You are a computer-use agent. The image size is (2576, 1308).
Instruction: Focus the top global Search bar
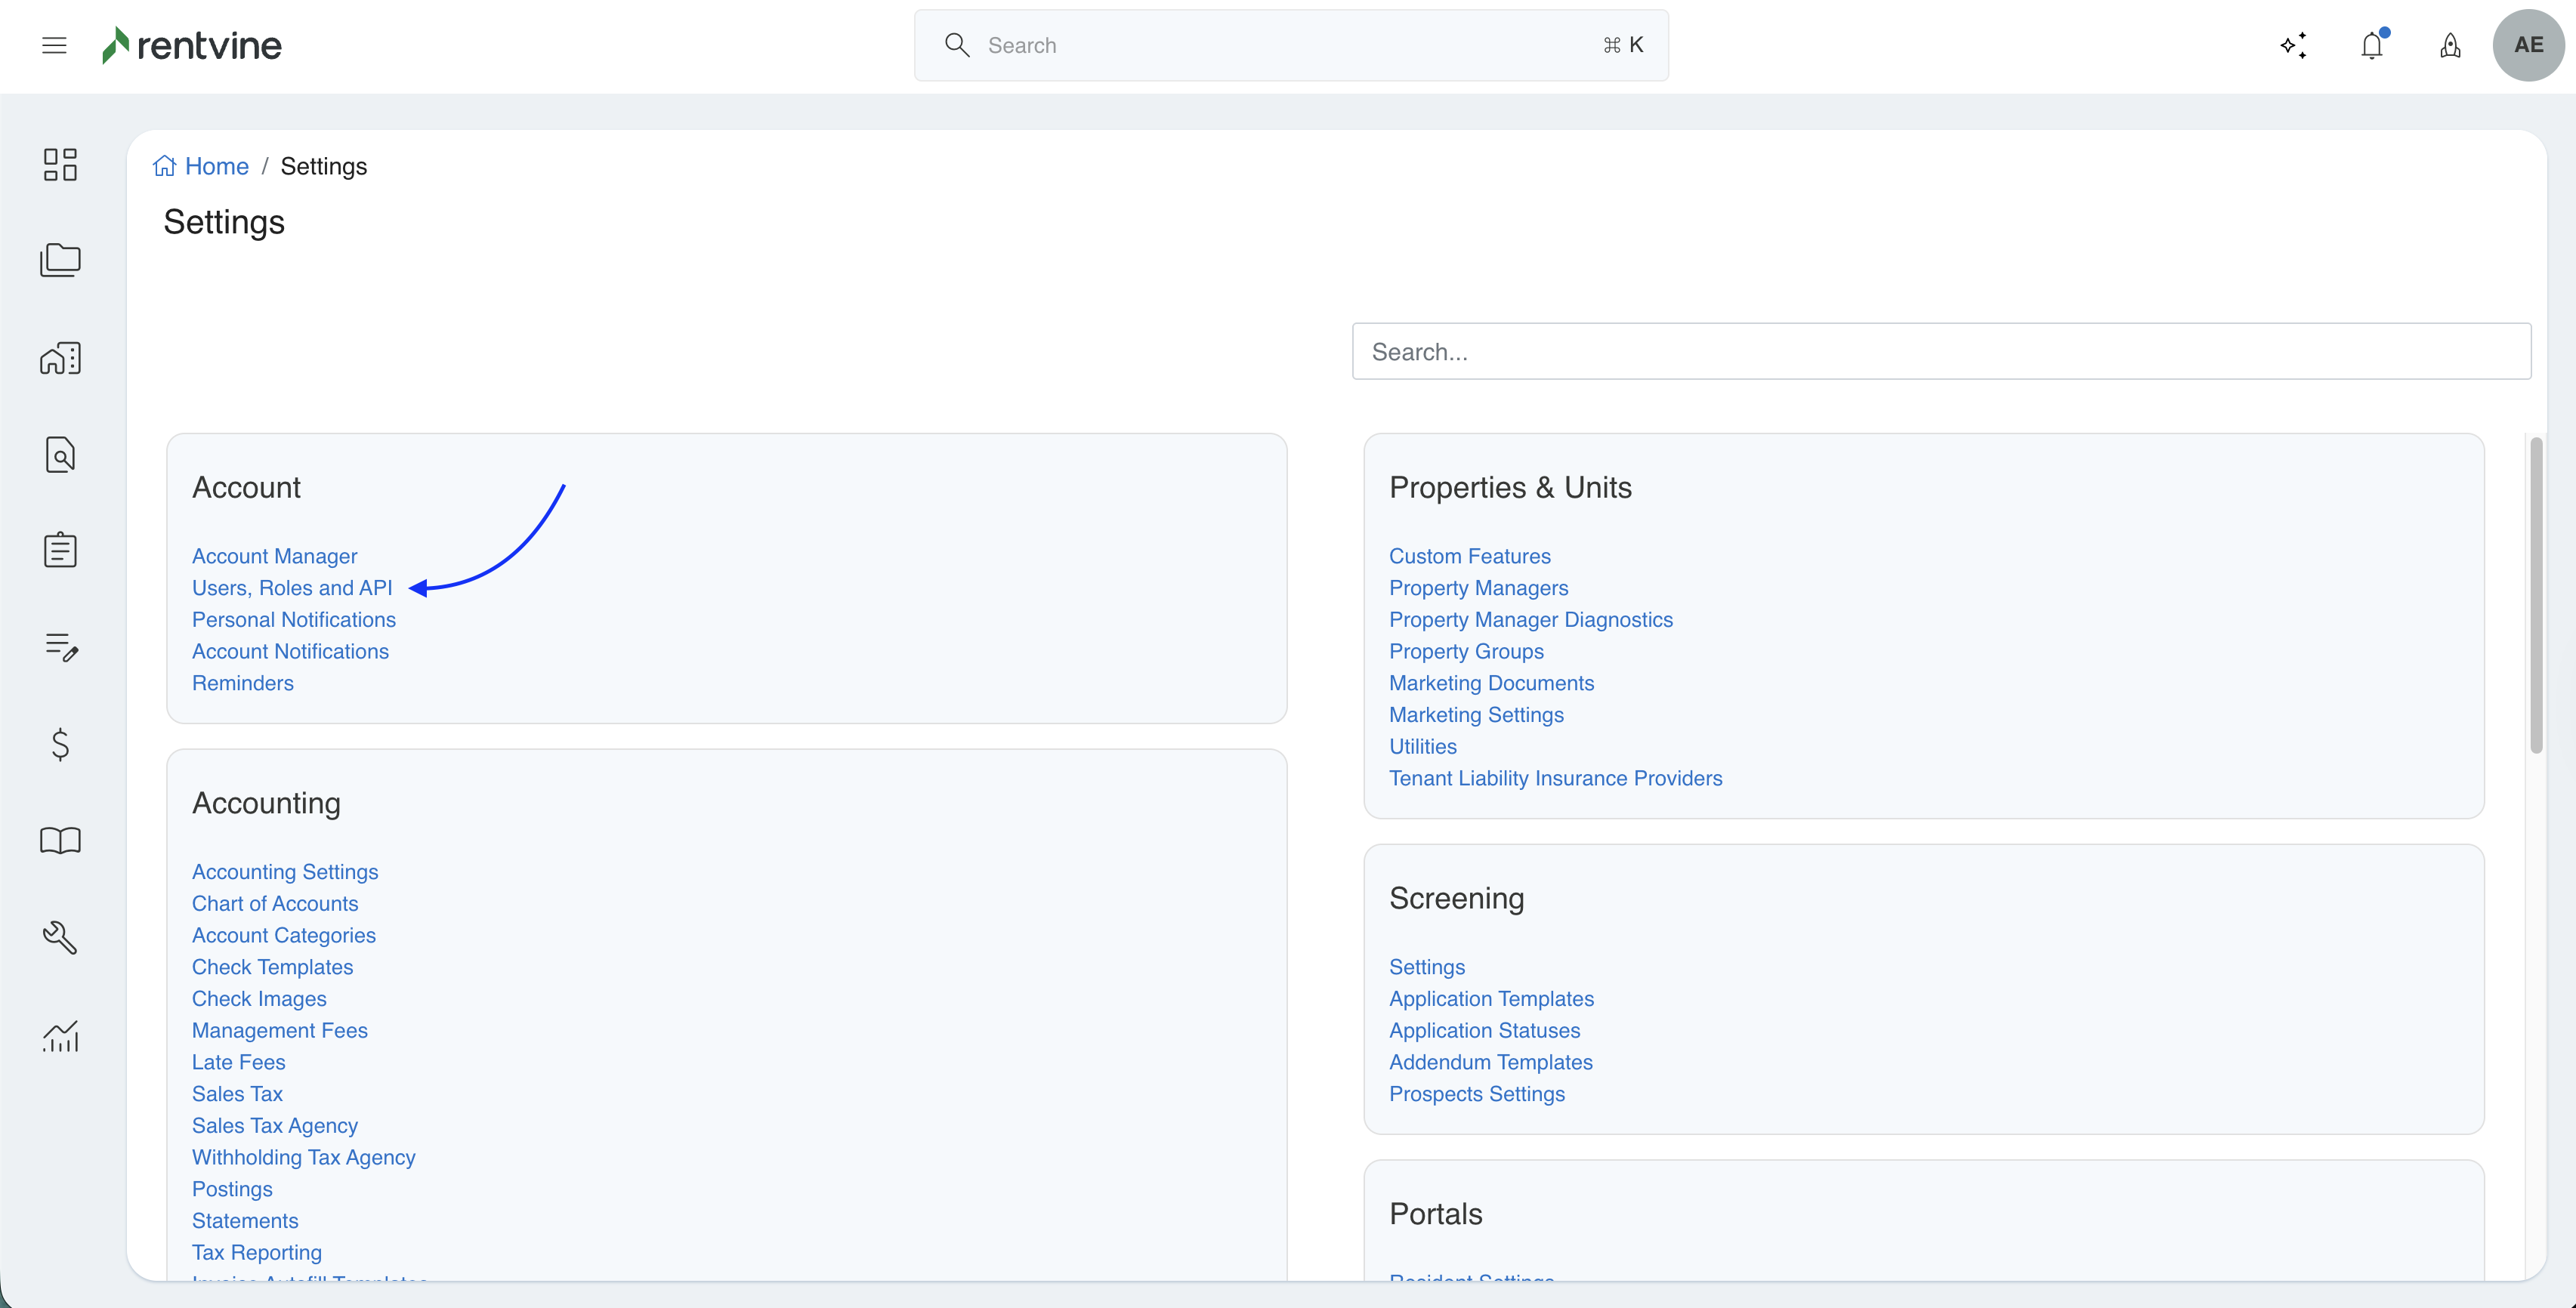1290,45
